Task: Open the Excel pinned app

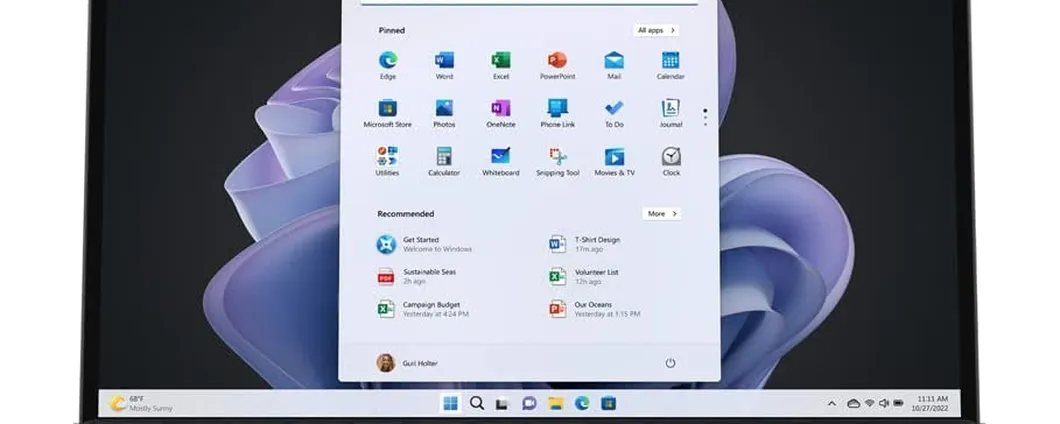Action: pyautogui.click(x=501, y=66)
